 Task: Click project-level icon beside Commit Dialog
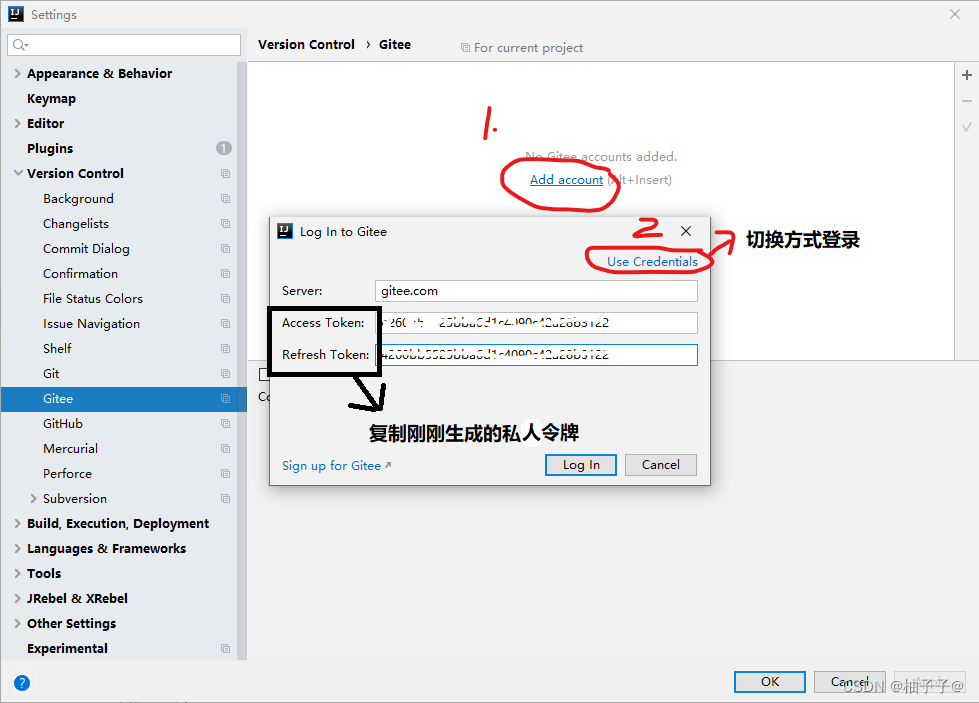225,248
